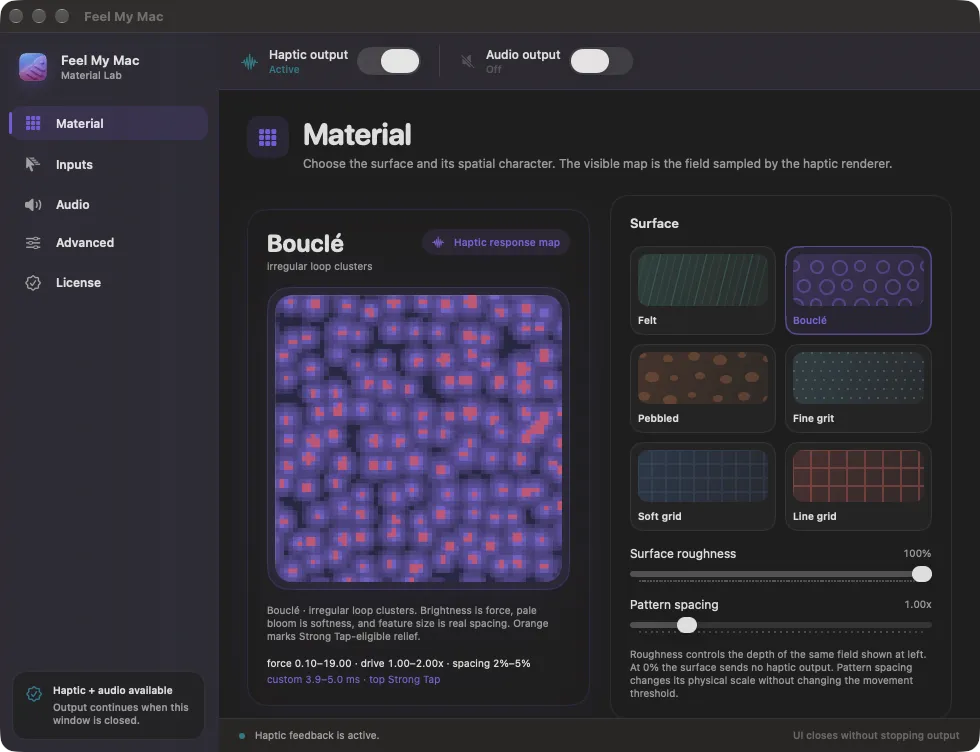Click the Feel My Mac app logo icon
The image size is (980, 752).
point(33,67)
